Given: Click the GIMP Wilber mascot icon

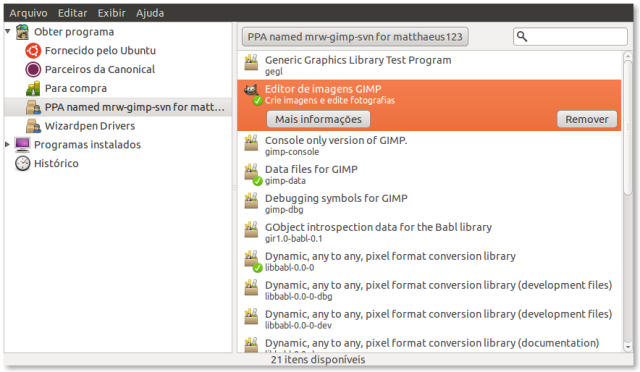Looking at the screenshot, I should click(x=251, y=90).
